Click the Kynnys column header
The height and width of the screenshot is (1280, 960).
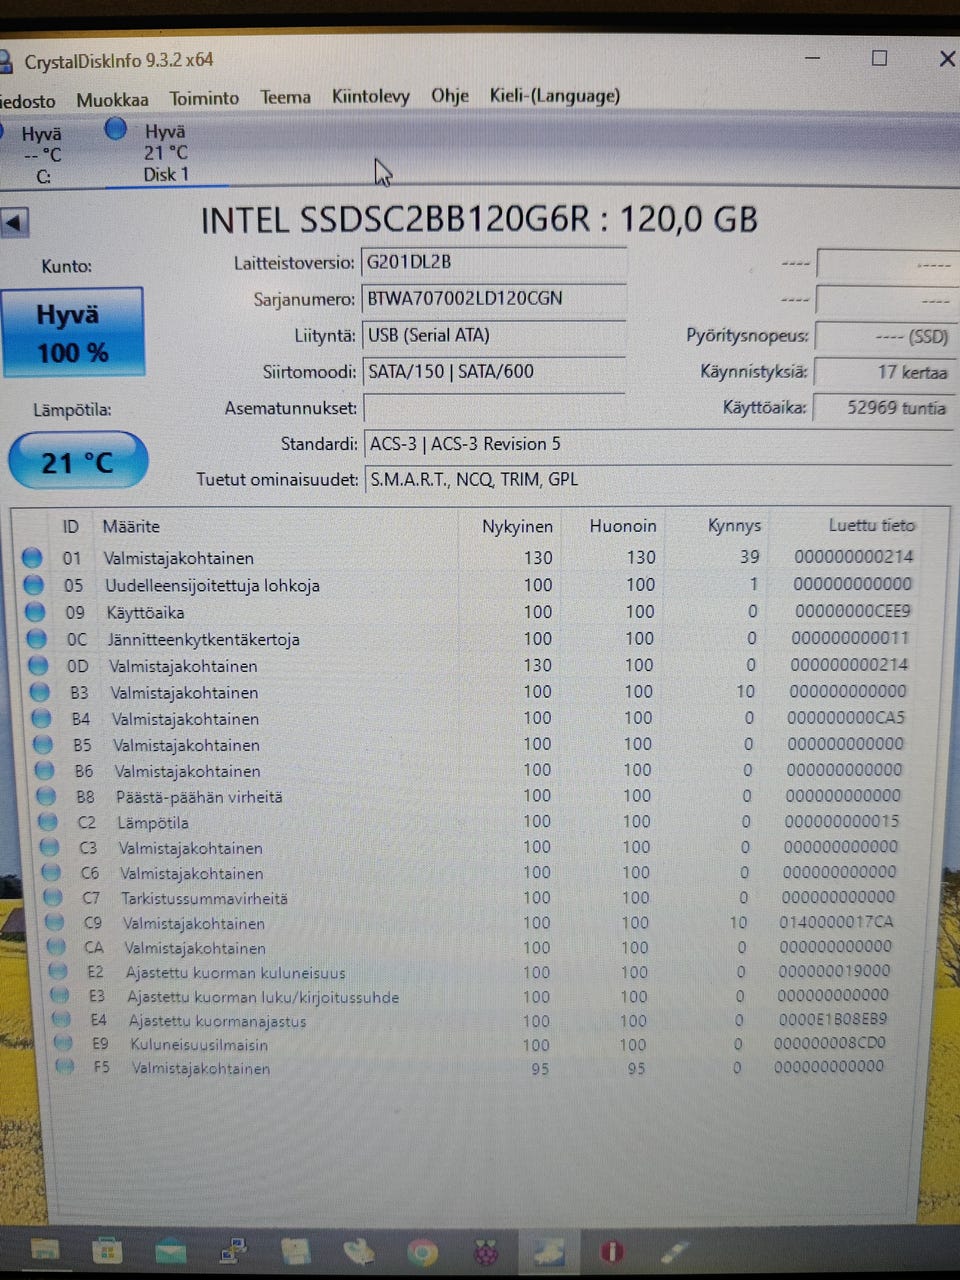(x=734, y=525)
